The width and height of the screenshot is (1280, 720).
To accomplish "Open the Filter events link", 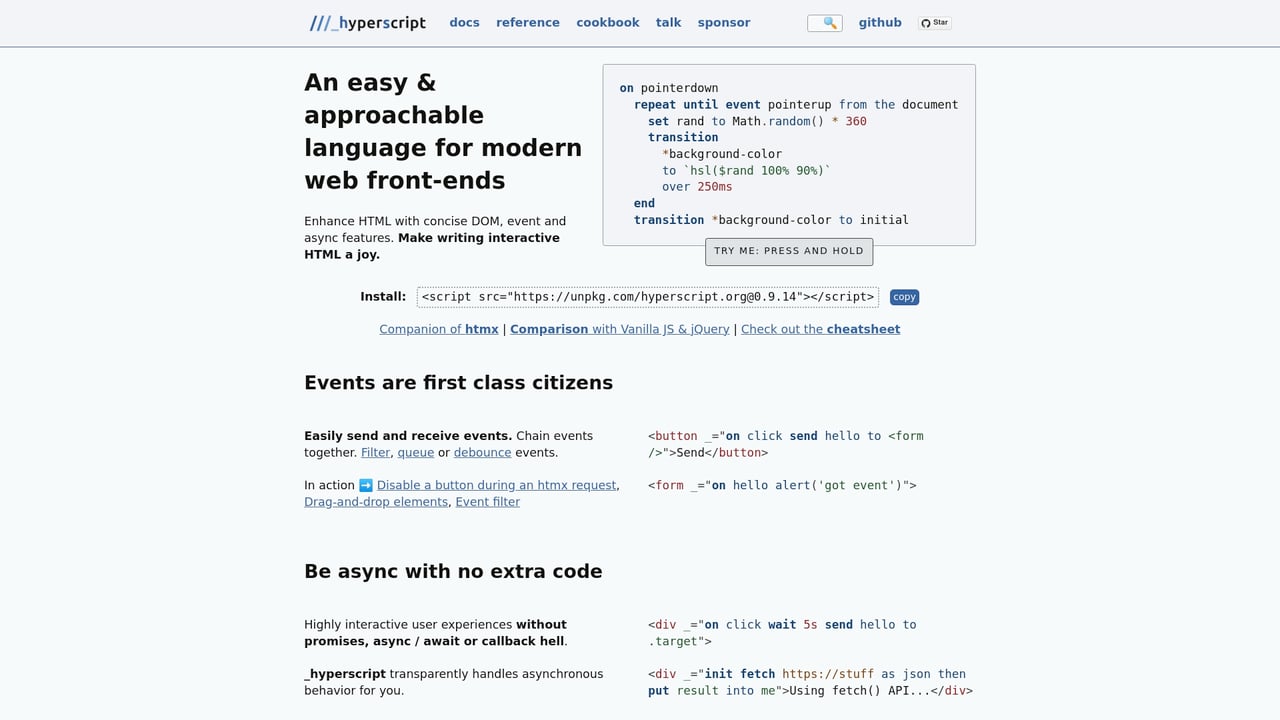I will click(x=375, y=452).
